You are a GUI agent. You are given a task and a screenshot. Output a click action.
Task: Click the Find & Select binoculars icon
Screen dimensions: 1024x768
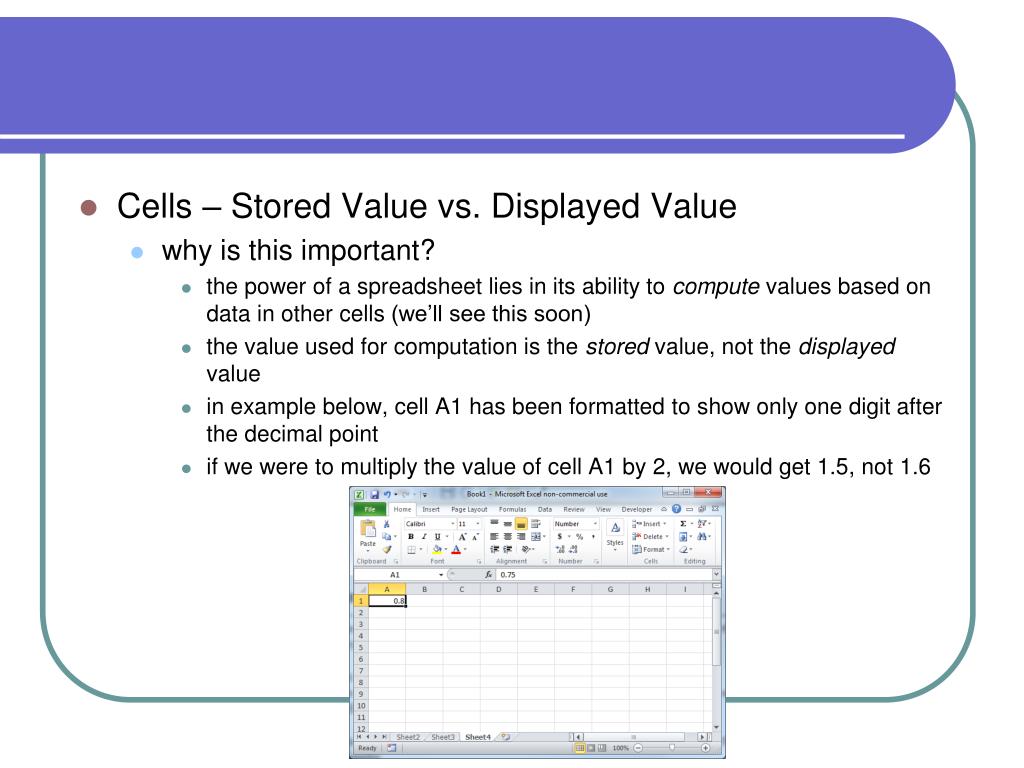coord(702,536)
